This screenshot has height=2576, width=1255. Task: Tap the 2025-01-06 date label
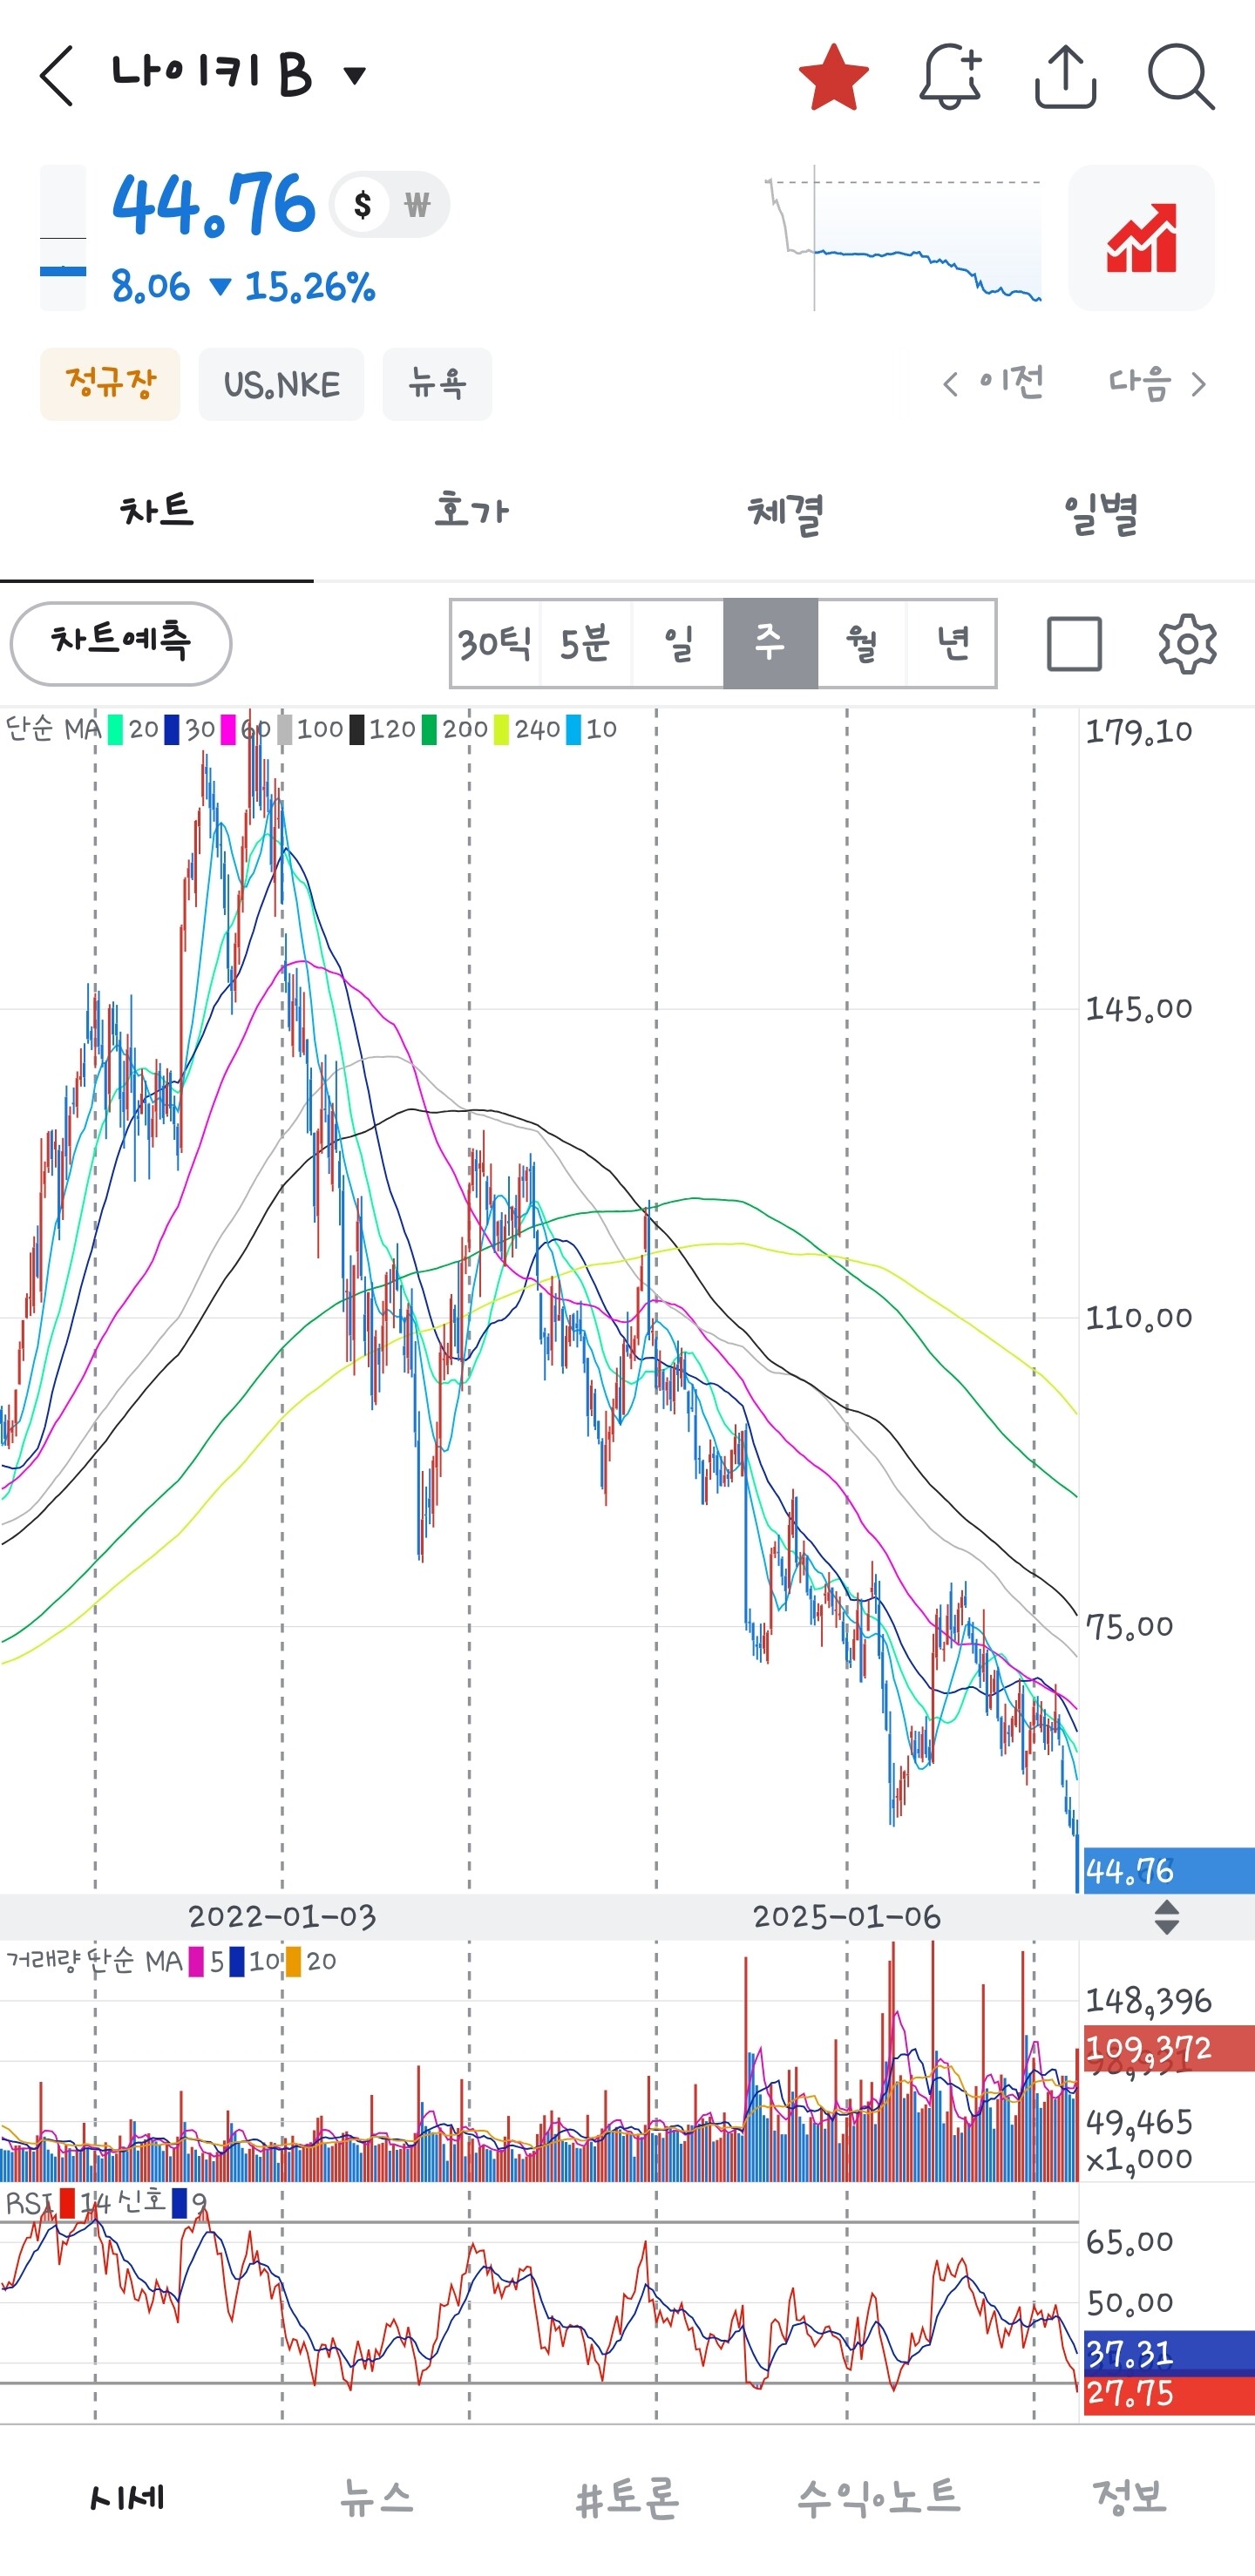click(846, 1916)
